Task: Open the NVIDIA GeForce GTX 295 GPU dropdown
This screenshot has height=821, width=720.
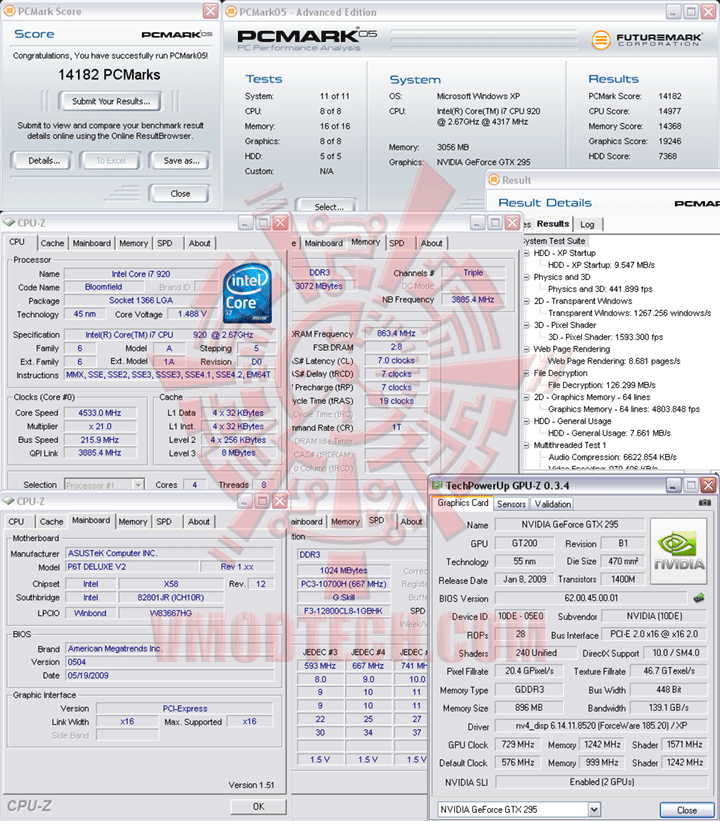Action: [594, 809]
